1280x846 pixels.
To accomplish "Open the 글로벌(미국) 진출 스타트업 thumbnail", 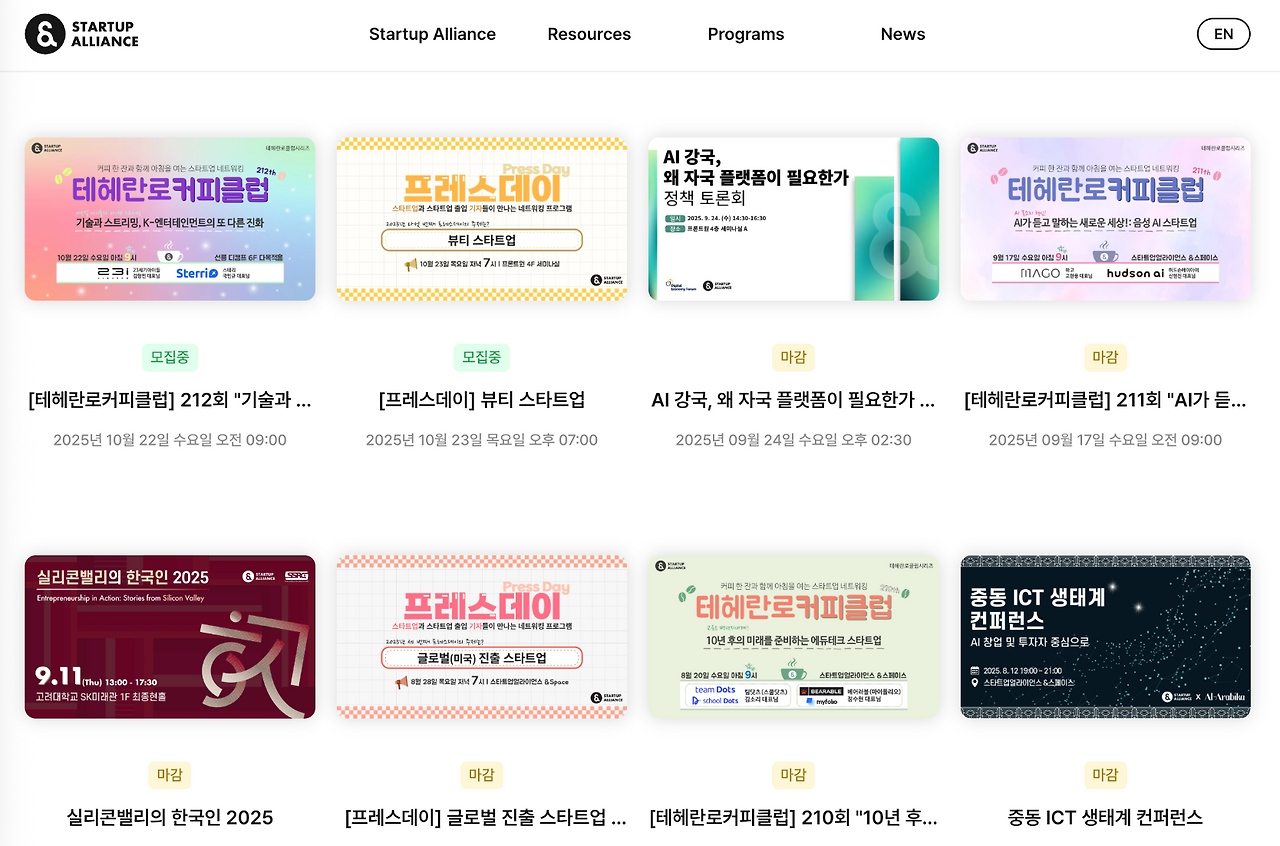I will point(482,637).
